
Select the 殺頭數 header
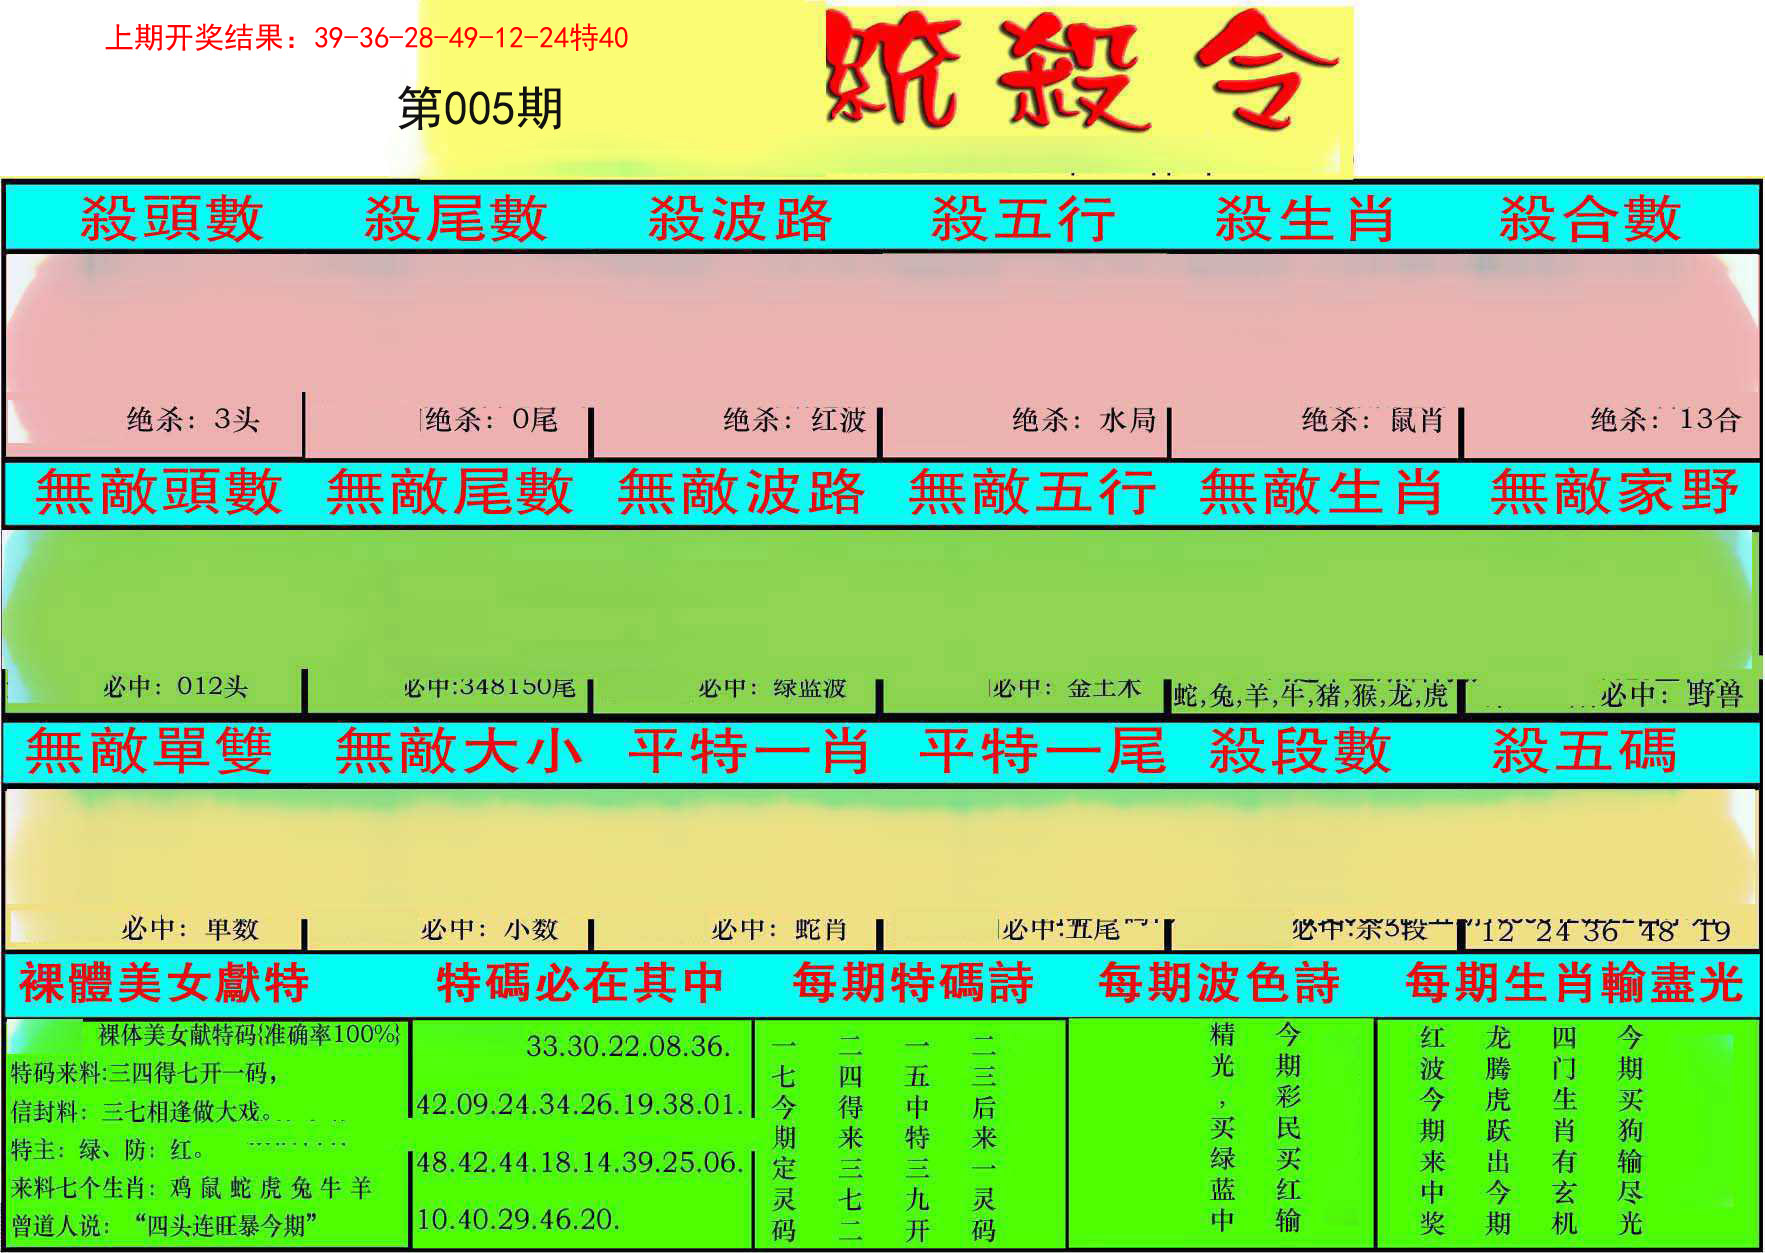pos(171,219)
